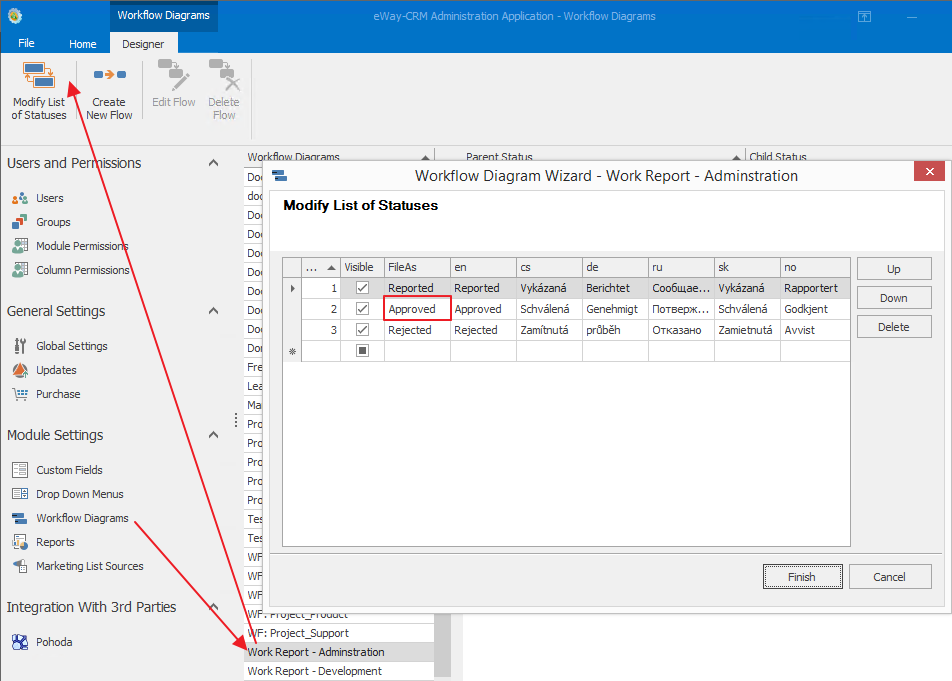Uncheck Visible for the Rejected status
The width and height of the screenshot is (952, 681).
(362, 330)
